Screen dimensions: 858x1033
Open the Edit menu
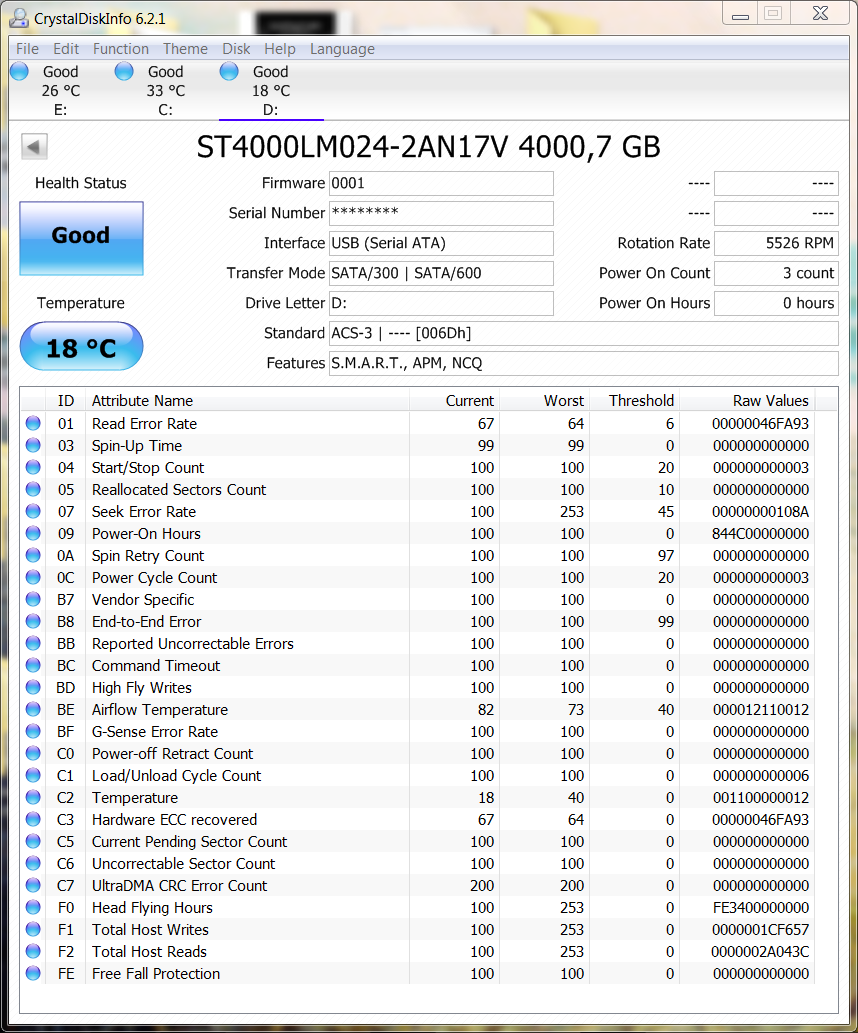(x=66, y=49)
